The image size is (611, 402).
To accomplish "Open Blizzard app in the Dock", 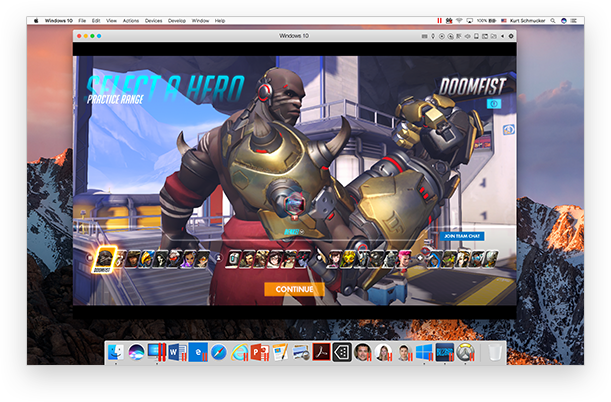I will click(x=445, y=352).
